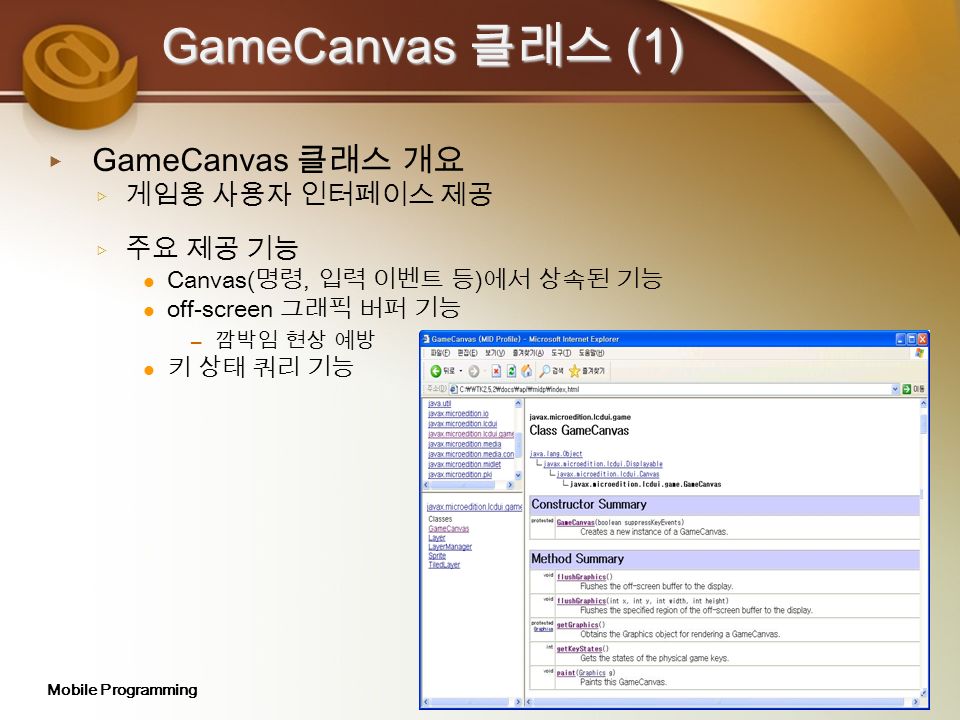Click the "Class GameCanvas" heading text
Screen dimensions: 960x720
(579, 430)
